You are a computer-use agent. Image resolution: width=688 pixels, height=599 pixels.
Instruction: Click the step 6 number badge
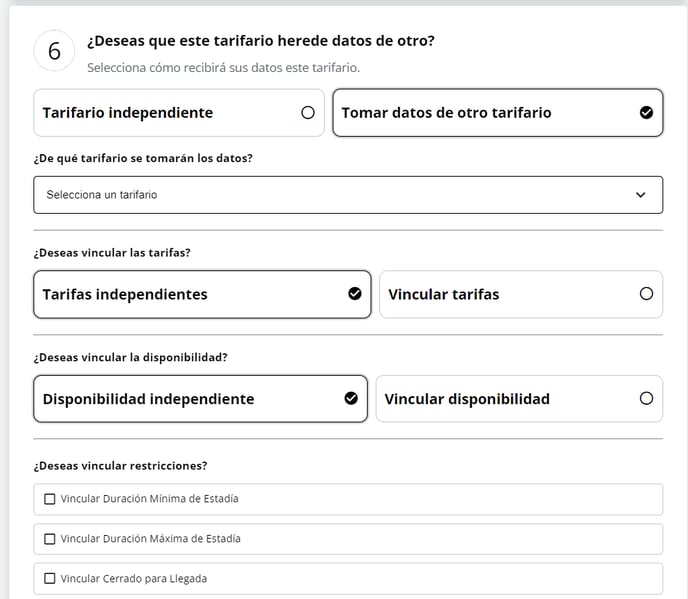point(54,51)
